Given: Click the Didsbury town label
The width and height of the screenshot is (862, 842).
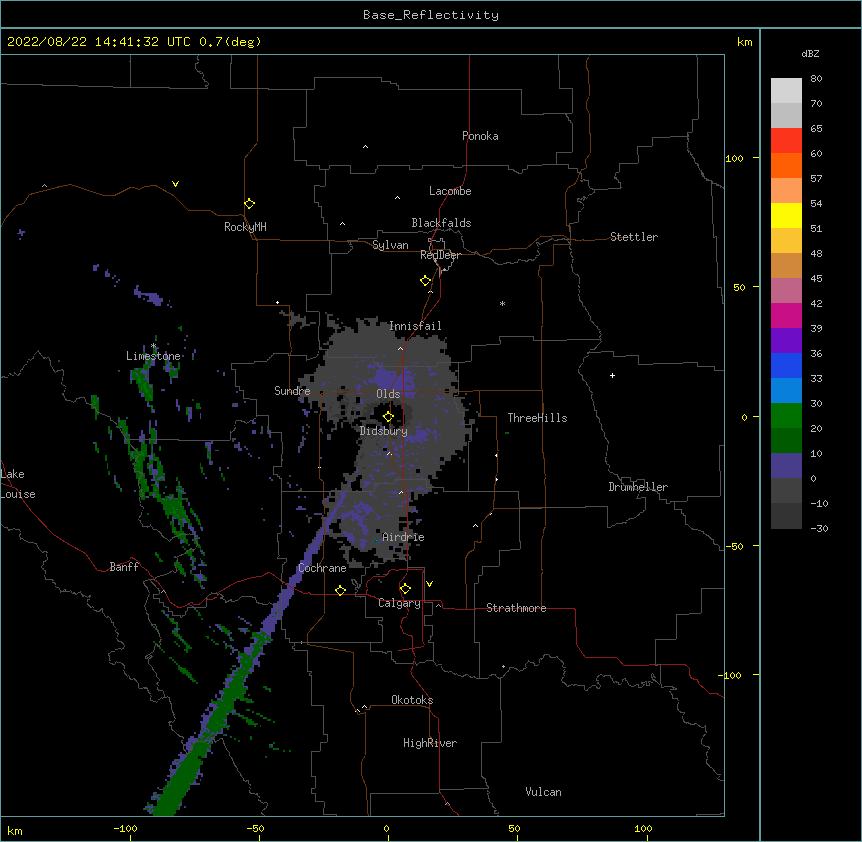Looking at the screenshot, I should tap(384, 431).
